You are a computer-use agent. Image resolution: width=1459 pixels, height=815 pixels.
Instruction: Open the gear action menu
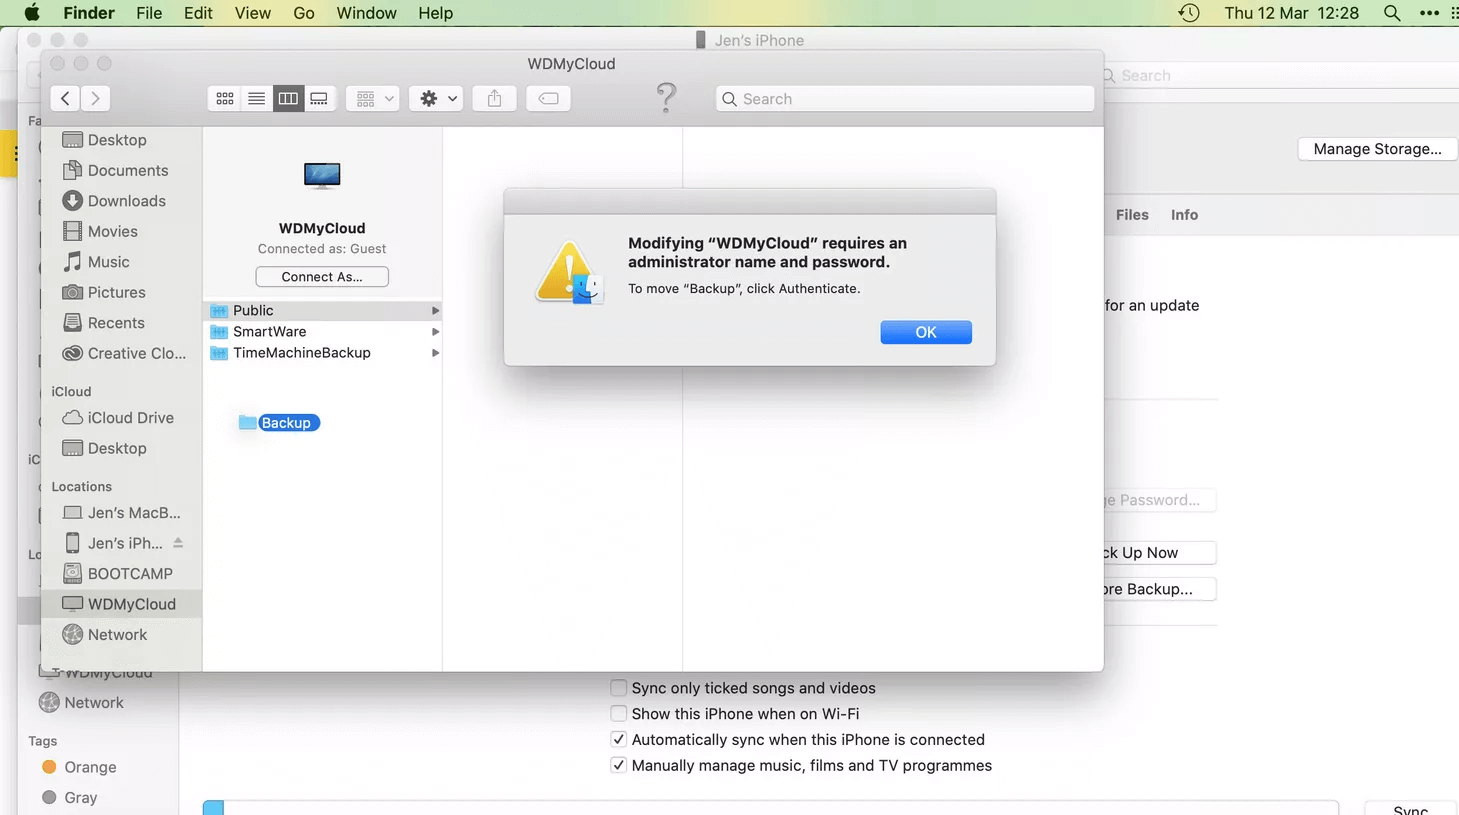point(436,98)
